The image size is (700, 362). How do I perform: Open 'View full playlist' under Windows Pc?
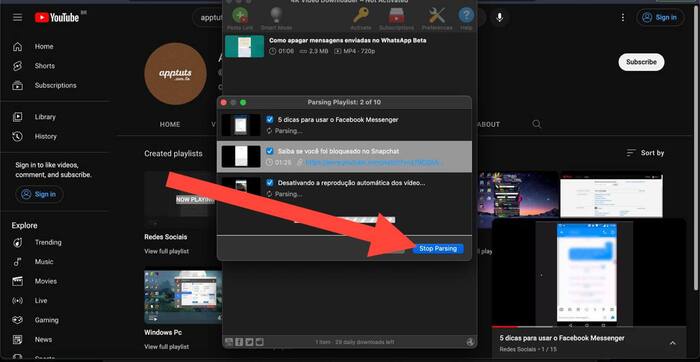click(x=167, y=347)
